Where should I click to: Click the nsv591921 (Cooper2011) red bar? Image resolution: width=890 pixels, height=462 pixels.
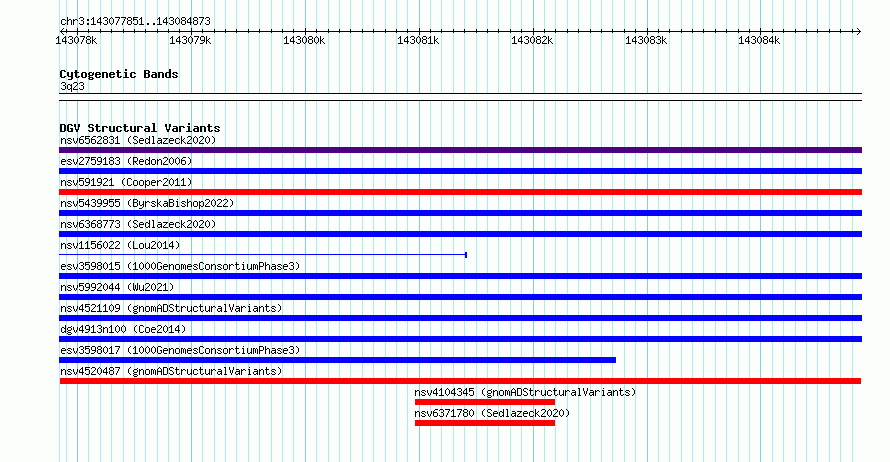pos(460,192)
